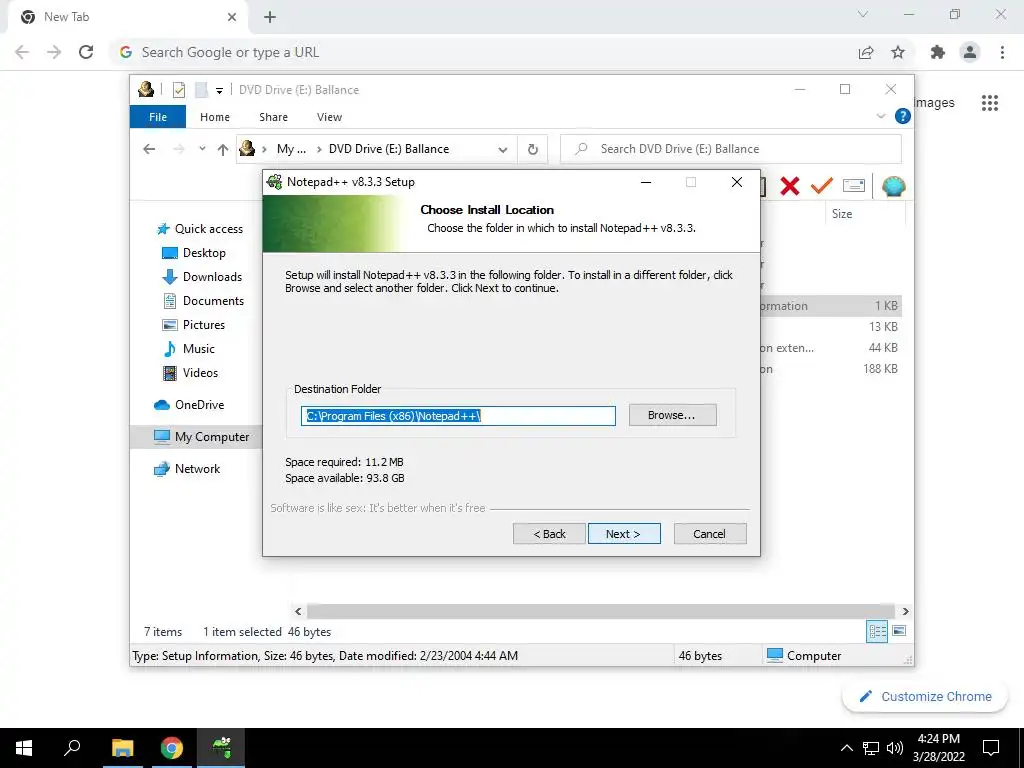Click the horizontal scrollbar in Explorer file list
This screenshot has height=768, width=1024.
[601, 611]
